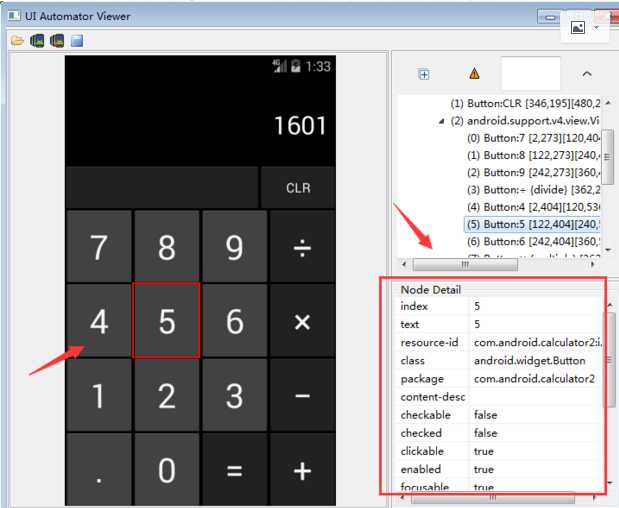Click the 5 key on calculator
Image resolution: width=619 pixels, height=508 pixels.
tap(167, 321)
